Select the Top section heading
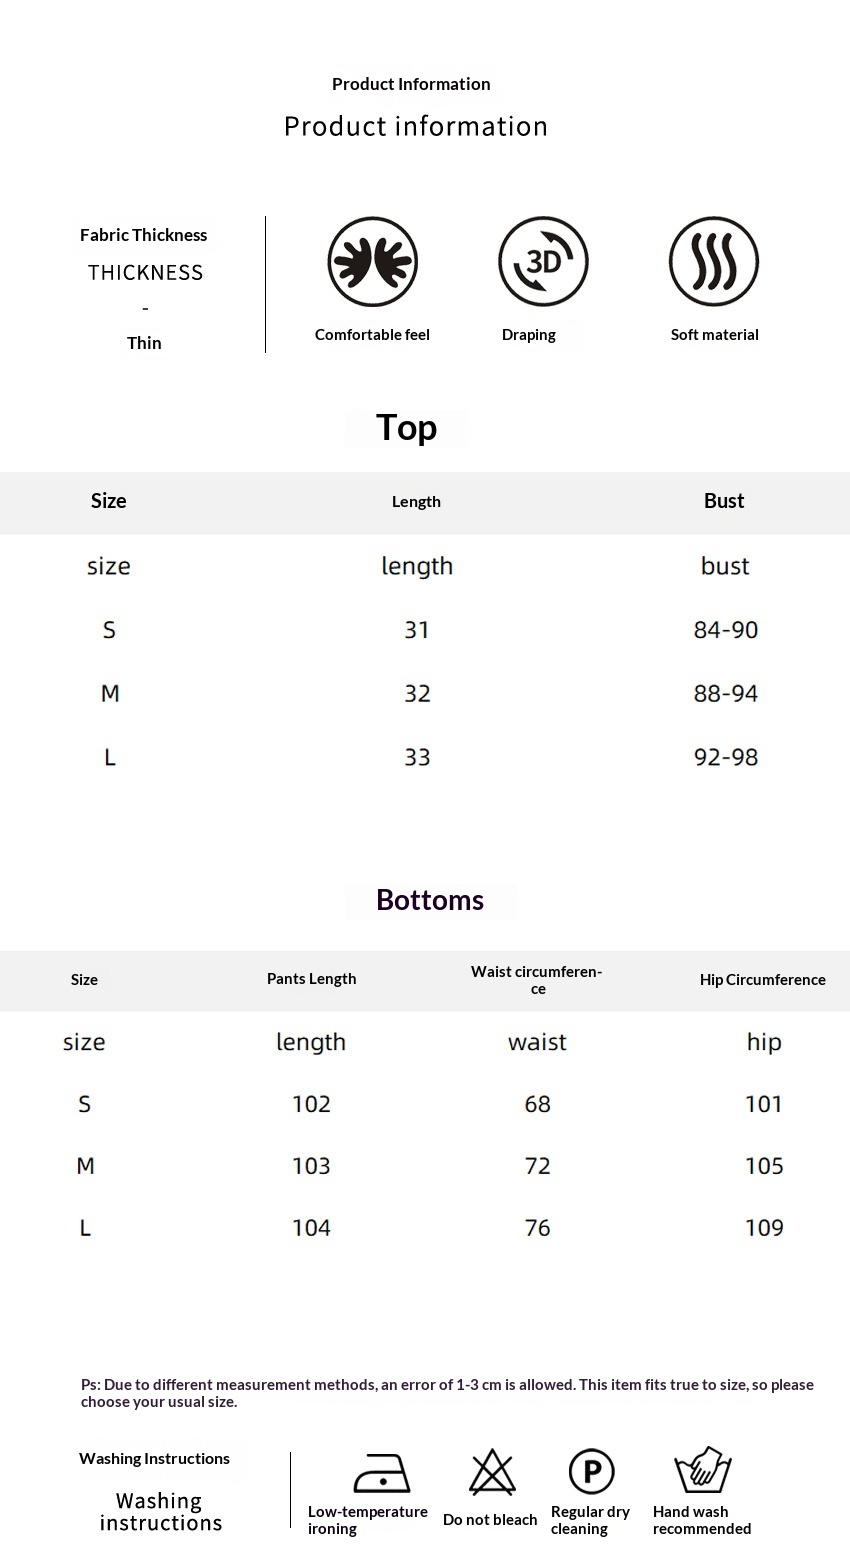The height and width of the screenshot is (1568, 850). click(406, 428)
